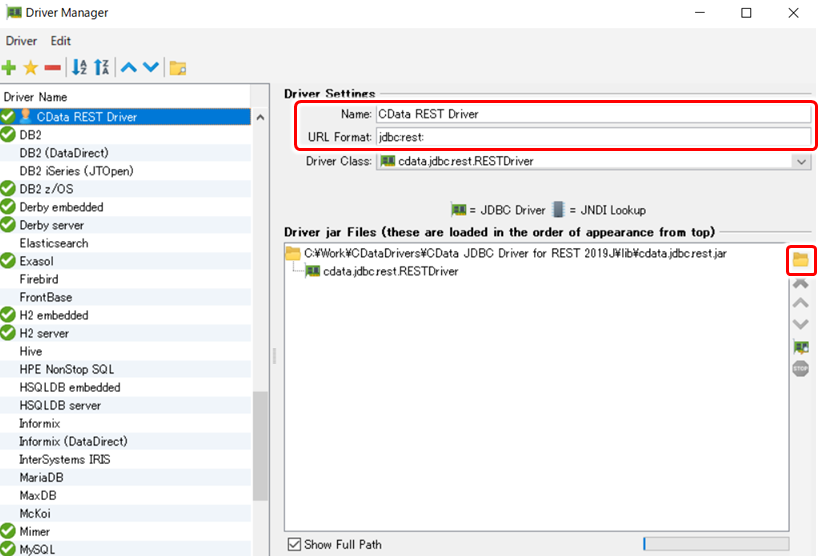Select Hive driver
The width and height of the screenshot is (825, 556).
125,351
